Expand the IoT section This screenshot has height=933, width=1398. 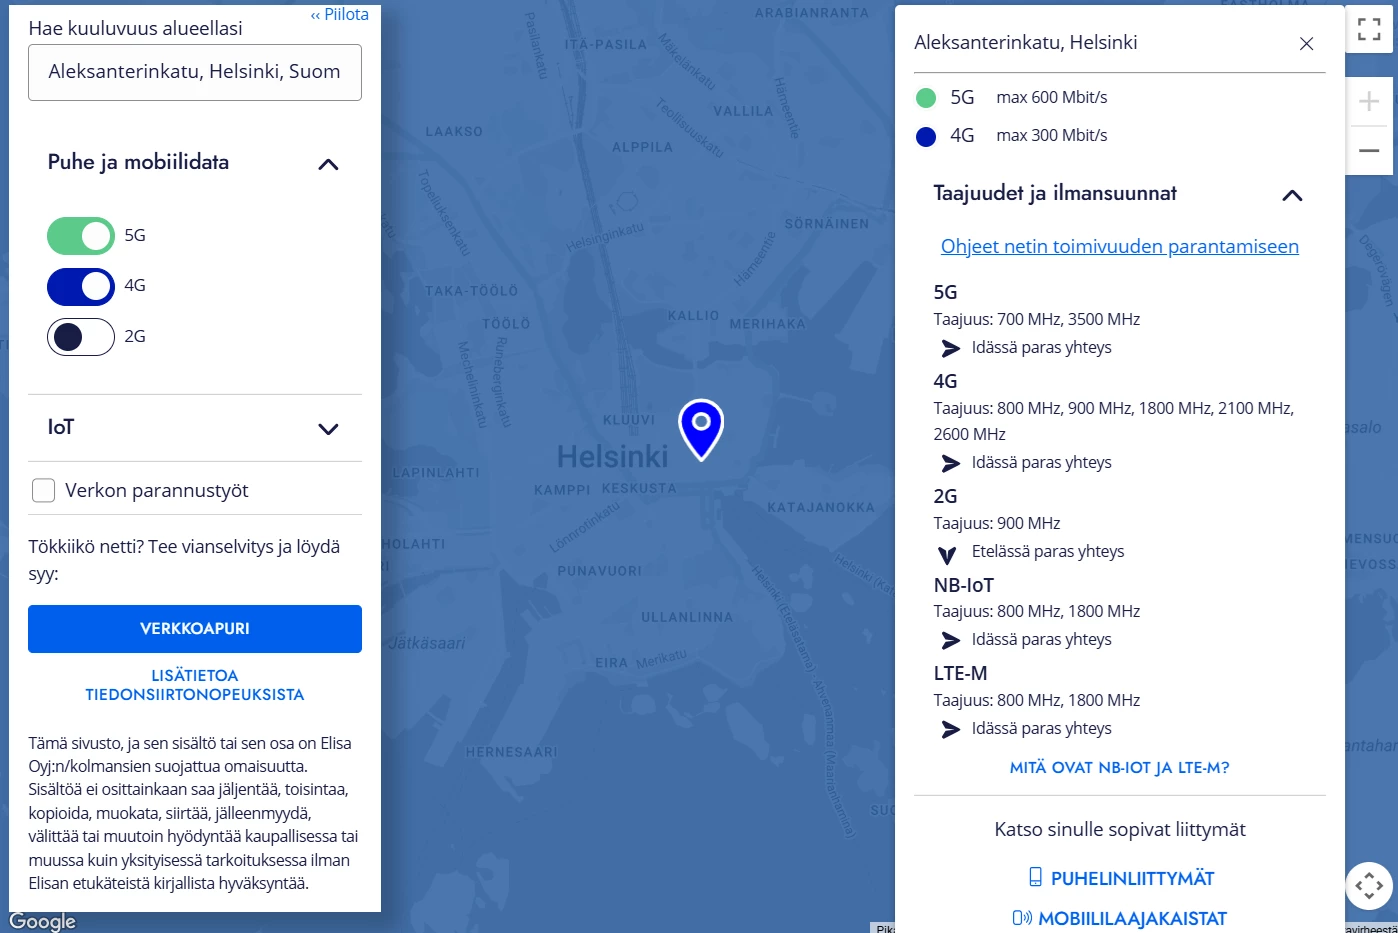328,429
